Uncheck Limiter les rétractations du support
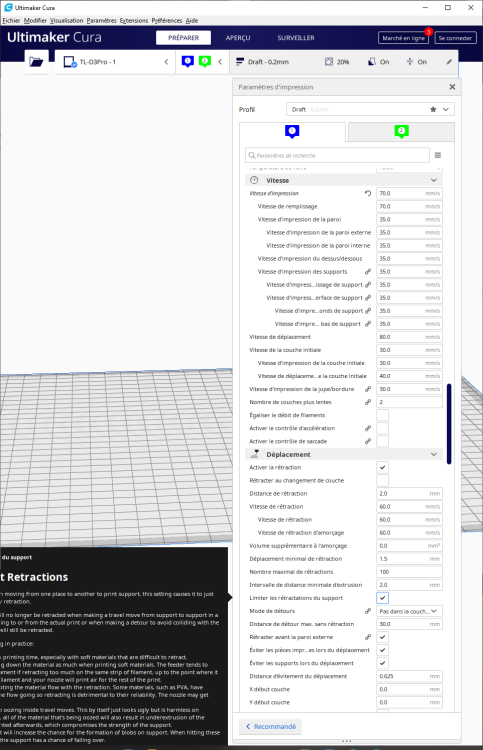Viewport: 483px width, 750px height. tap(383, 598)
